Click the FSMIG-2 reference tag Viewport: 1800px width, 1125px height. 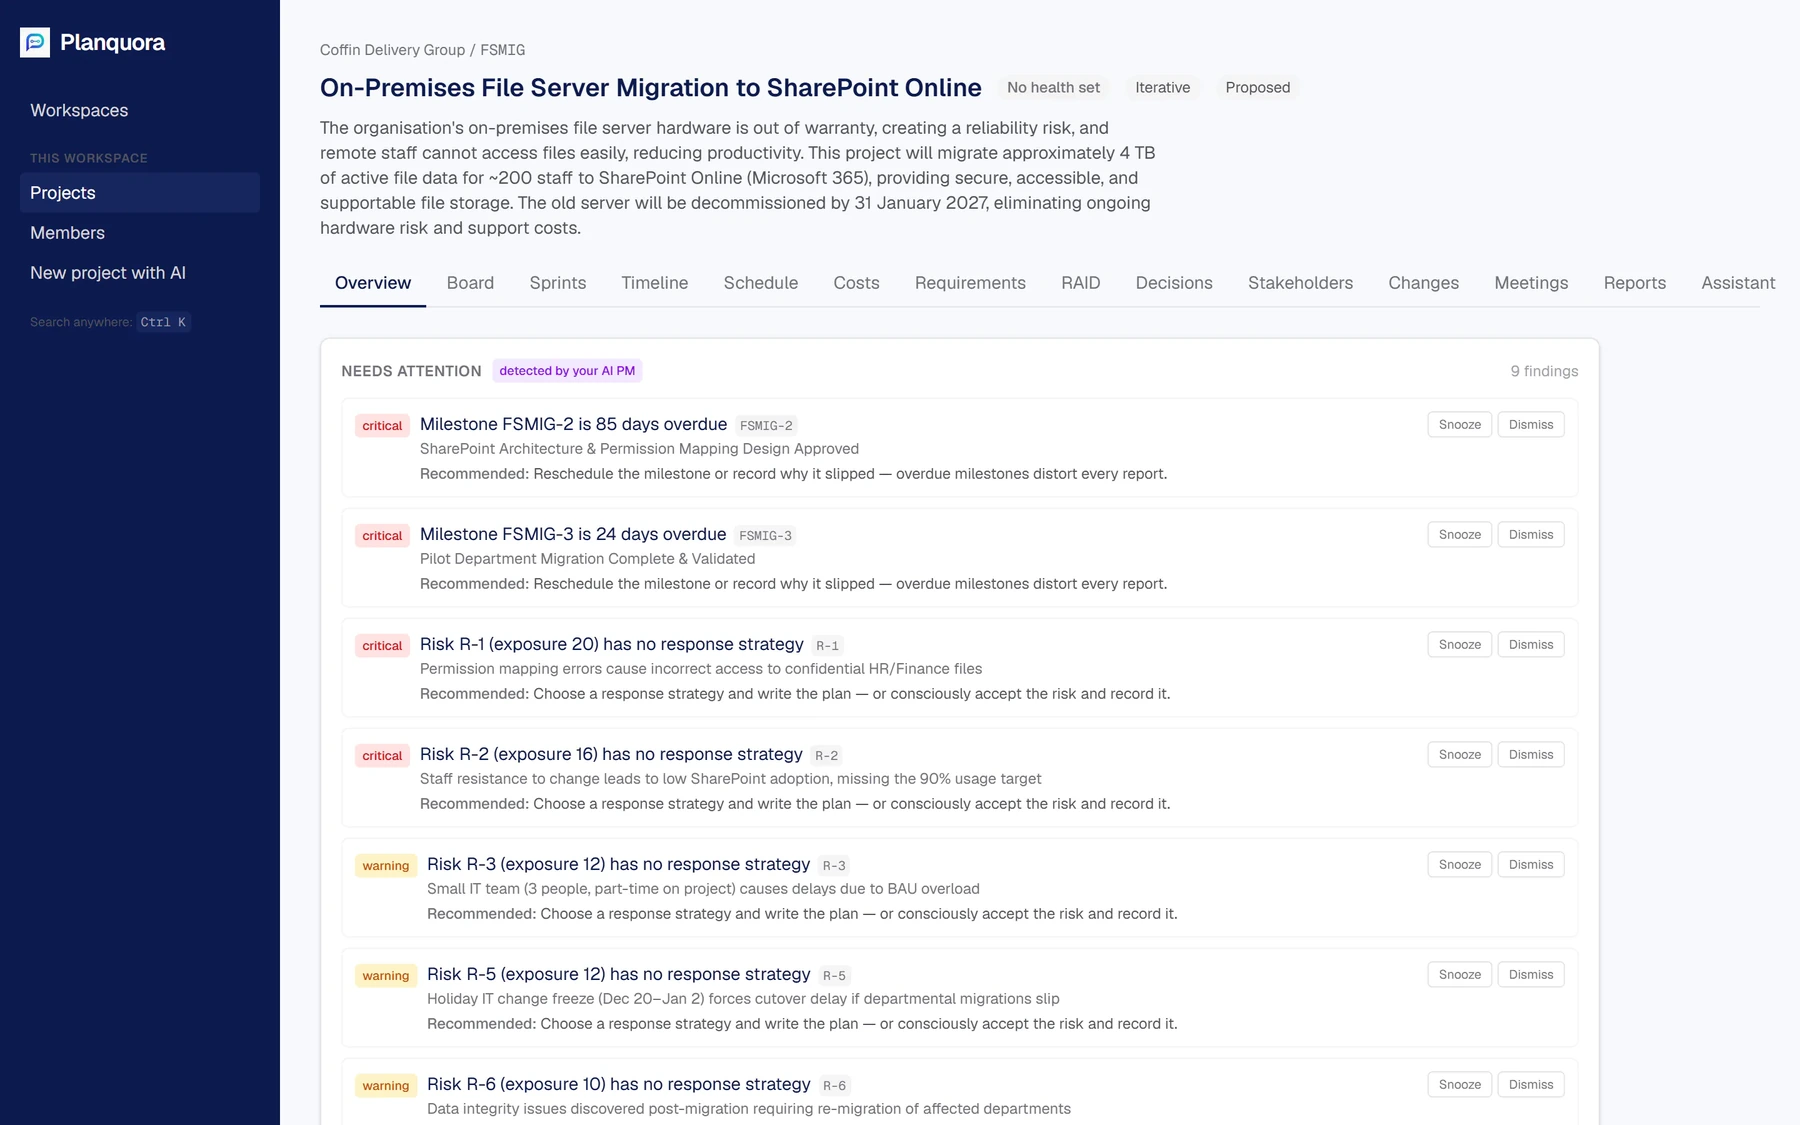(x=766, y=426)
